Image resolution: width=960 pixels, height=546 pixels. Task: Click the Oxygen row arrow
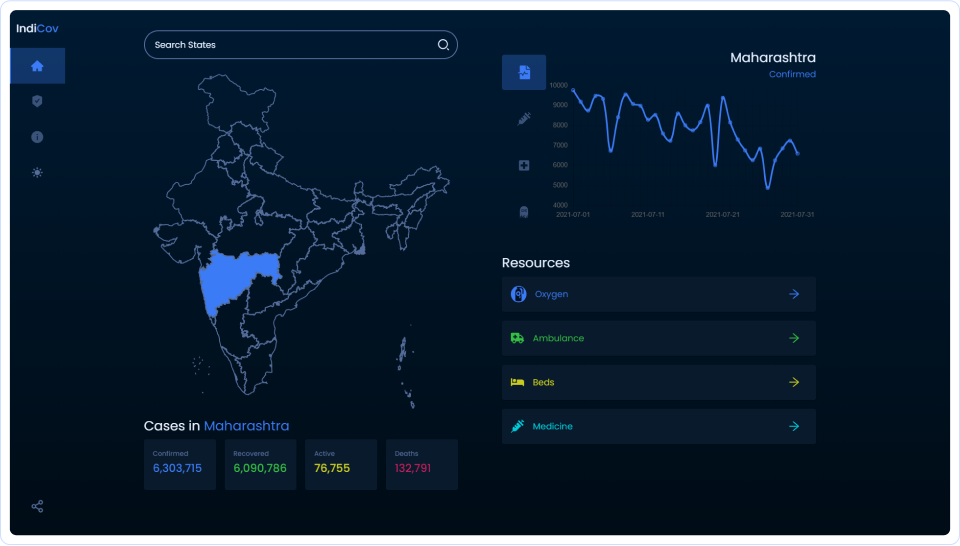tap(794, 294)
